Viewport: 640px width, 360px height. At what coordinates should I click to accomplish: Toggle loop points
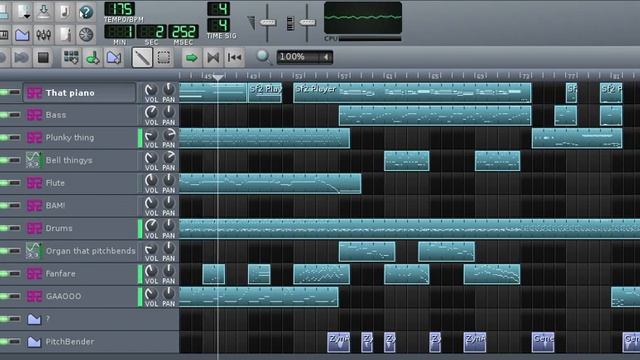213,58
